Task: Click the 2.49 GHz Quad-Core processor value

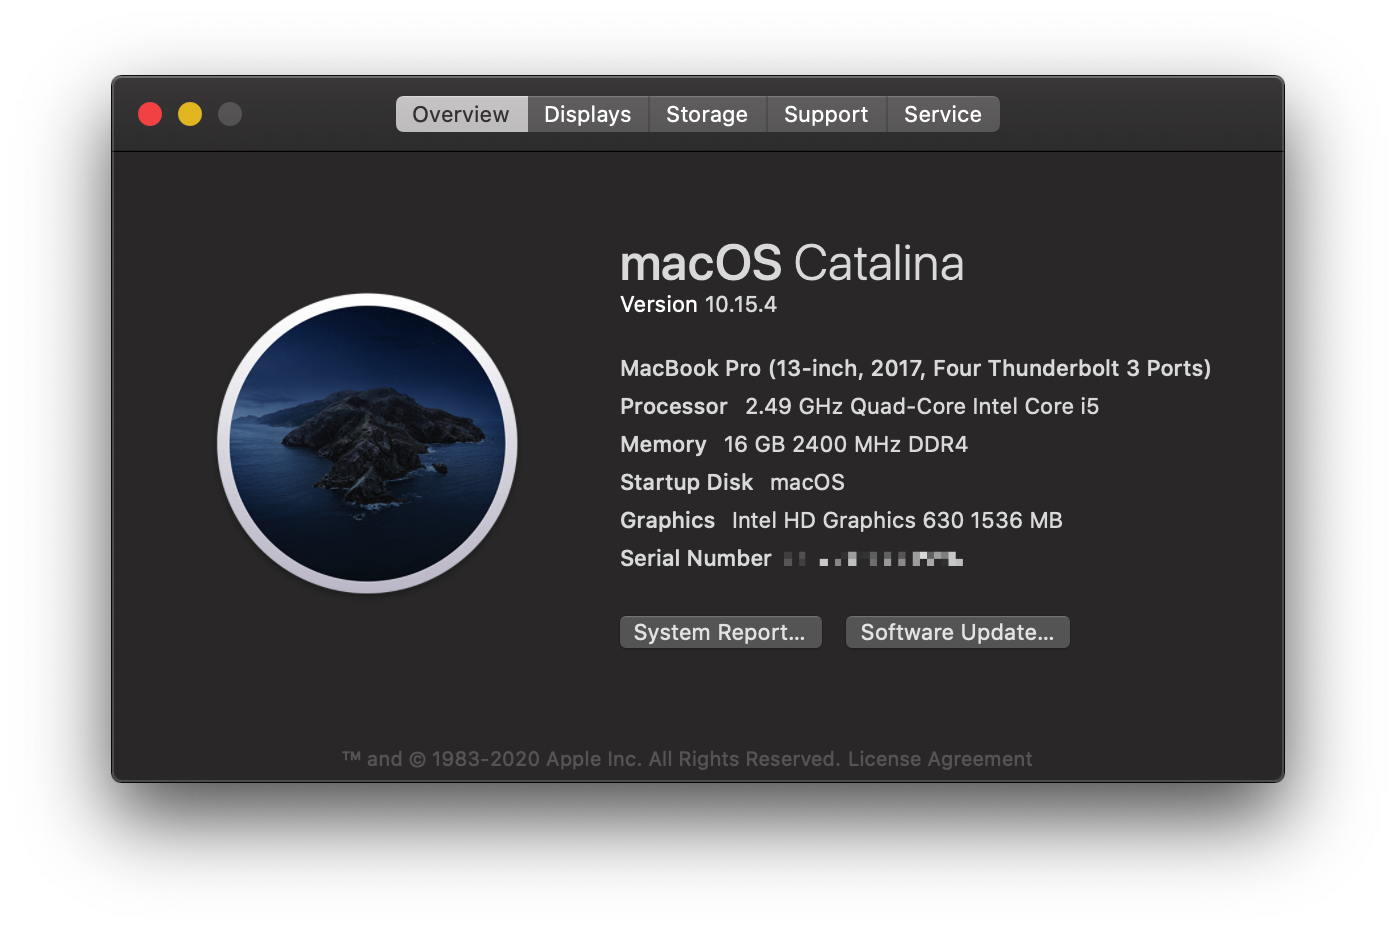Action: (x=922, y=407)
